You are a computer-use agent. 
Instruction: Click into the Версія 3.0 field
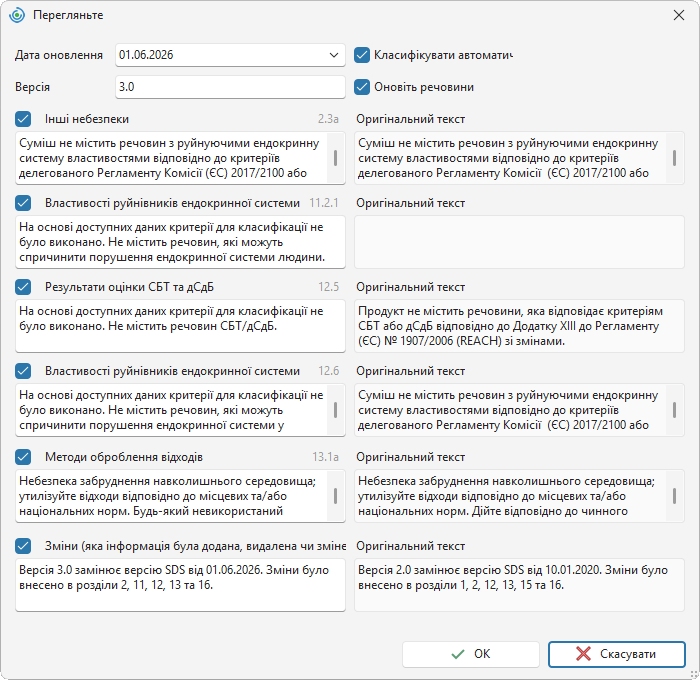click(230, 87)
